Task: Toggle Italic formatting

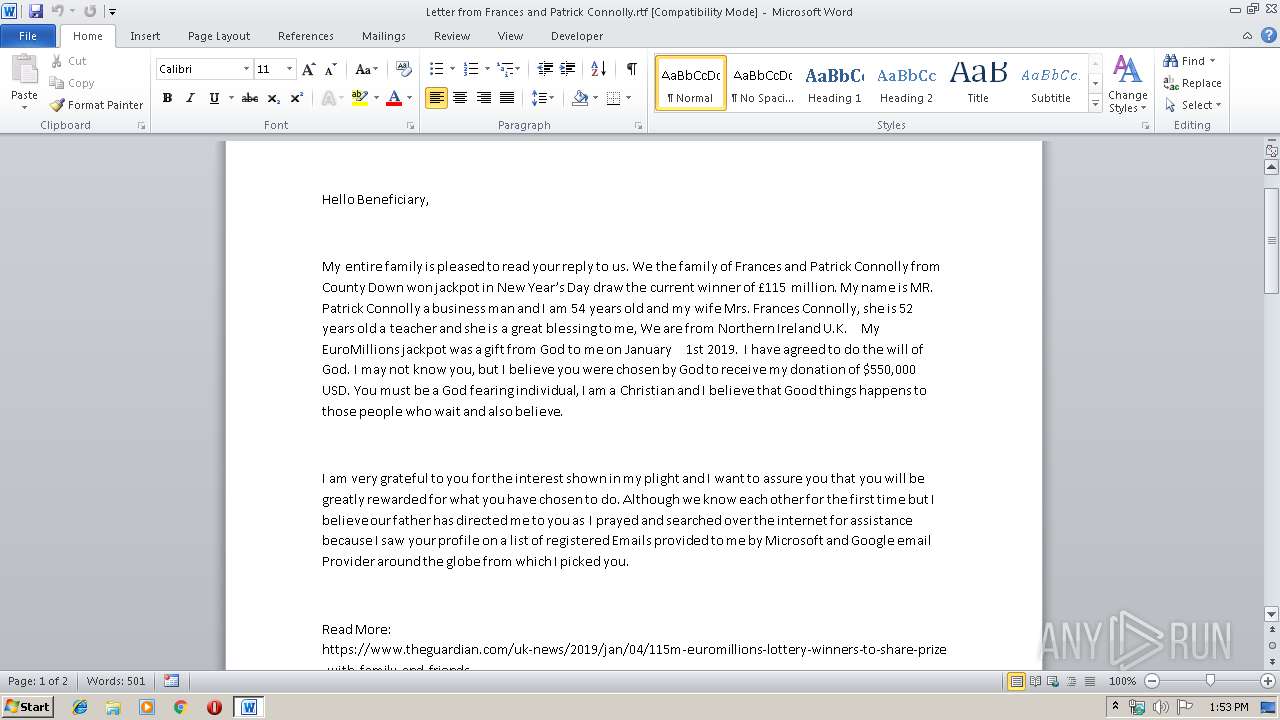Action: tap(190, 98)
